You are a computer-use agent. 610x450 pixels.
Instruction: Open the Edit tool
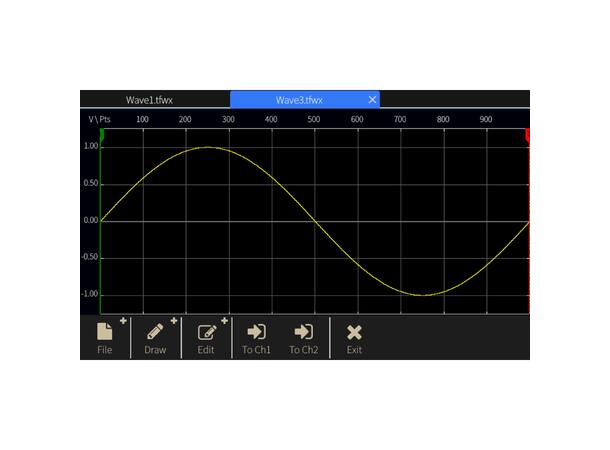pos(206,333)
